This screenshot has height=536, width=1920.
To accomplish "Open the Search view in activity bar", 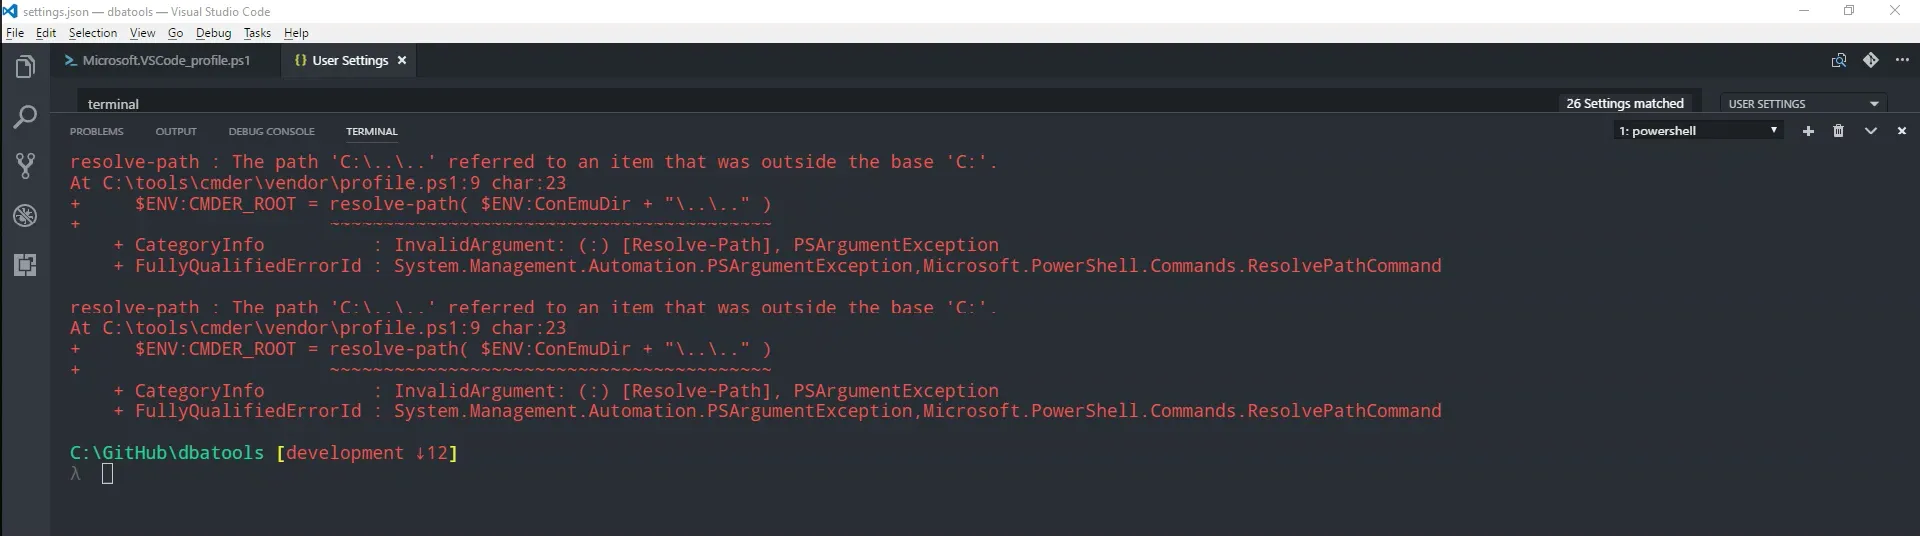I will tap(25, 117).
